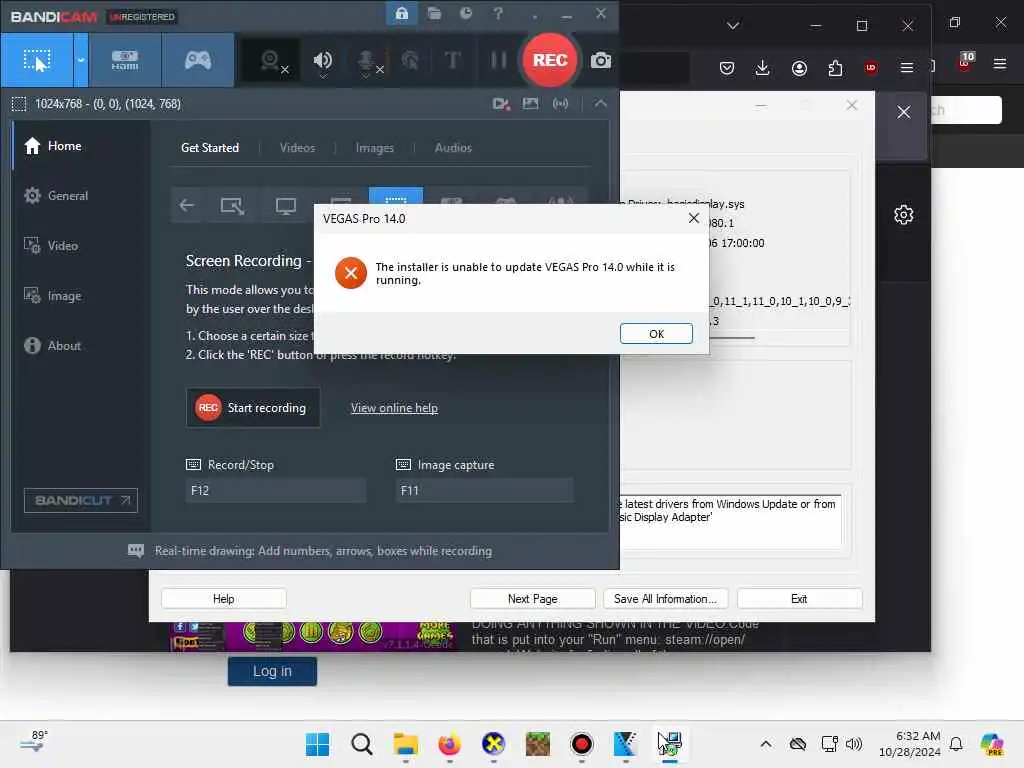The height and width of the screenshot is (768, 1024).
Task: Click Help button in the diagnostic window
Action: click(223, 599)
